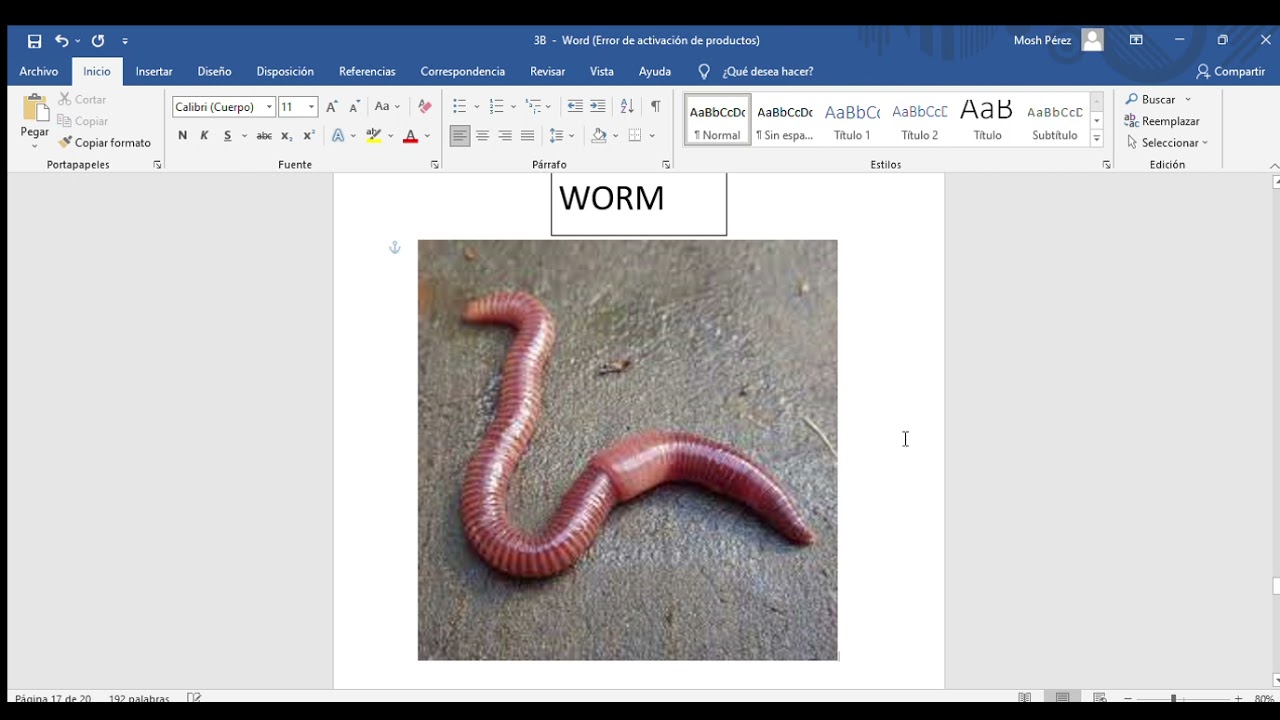
Task: Open the Portapapeles dialog launcher
Action: click(157, 165)
